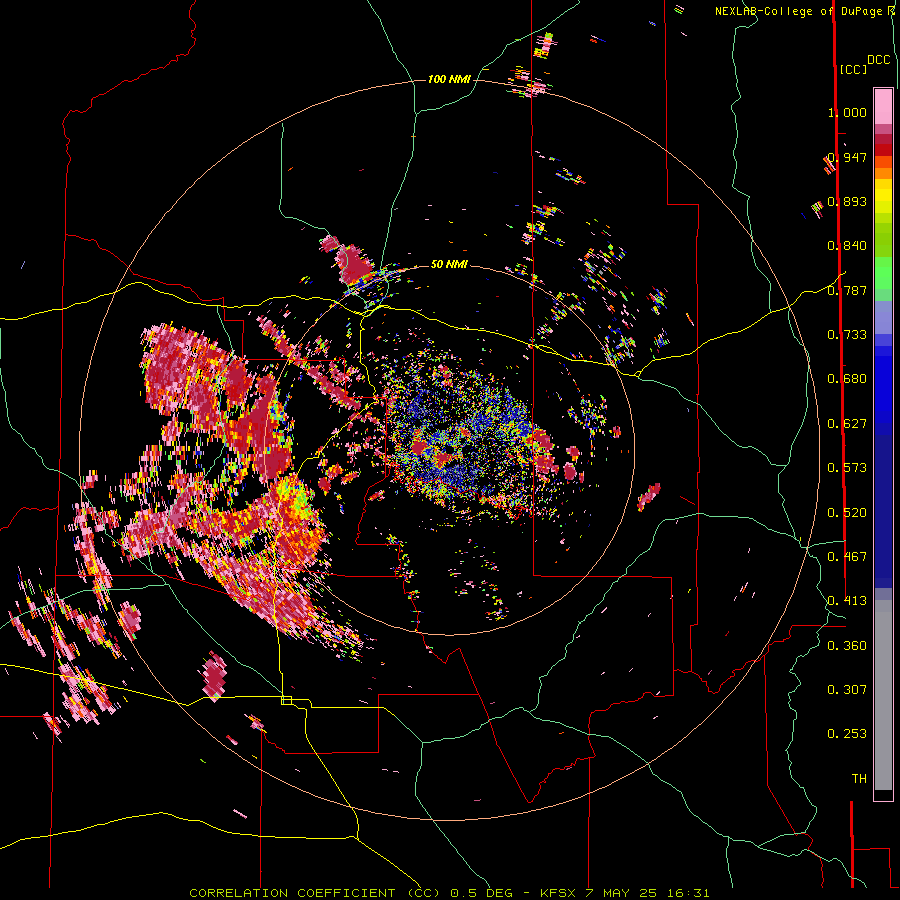Image resolution: width=900 pixels, height=900 pixels.
Task: Click the 0.467 scale value
Action: tap(847, 557)
